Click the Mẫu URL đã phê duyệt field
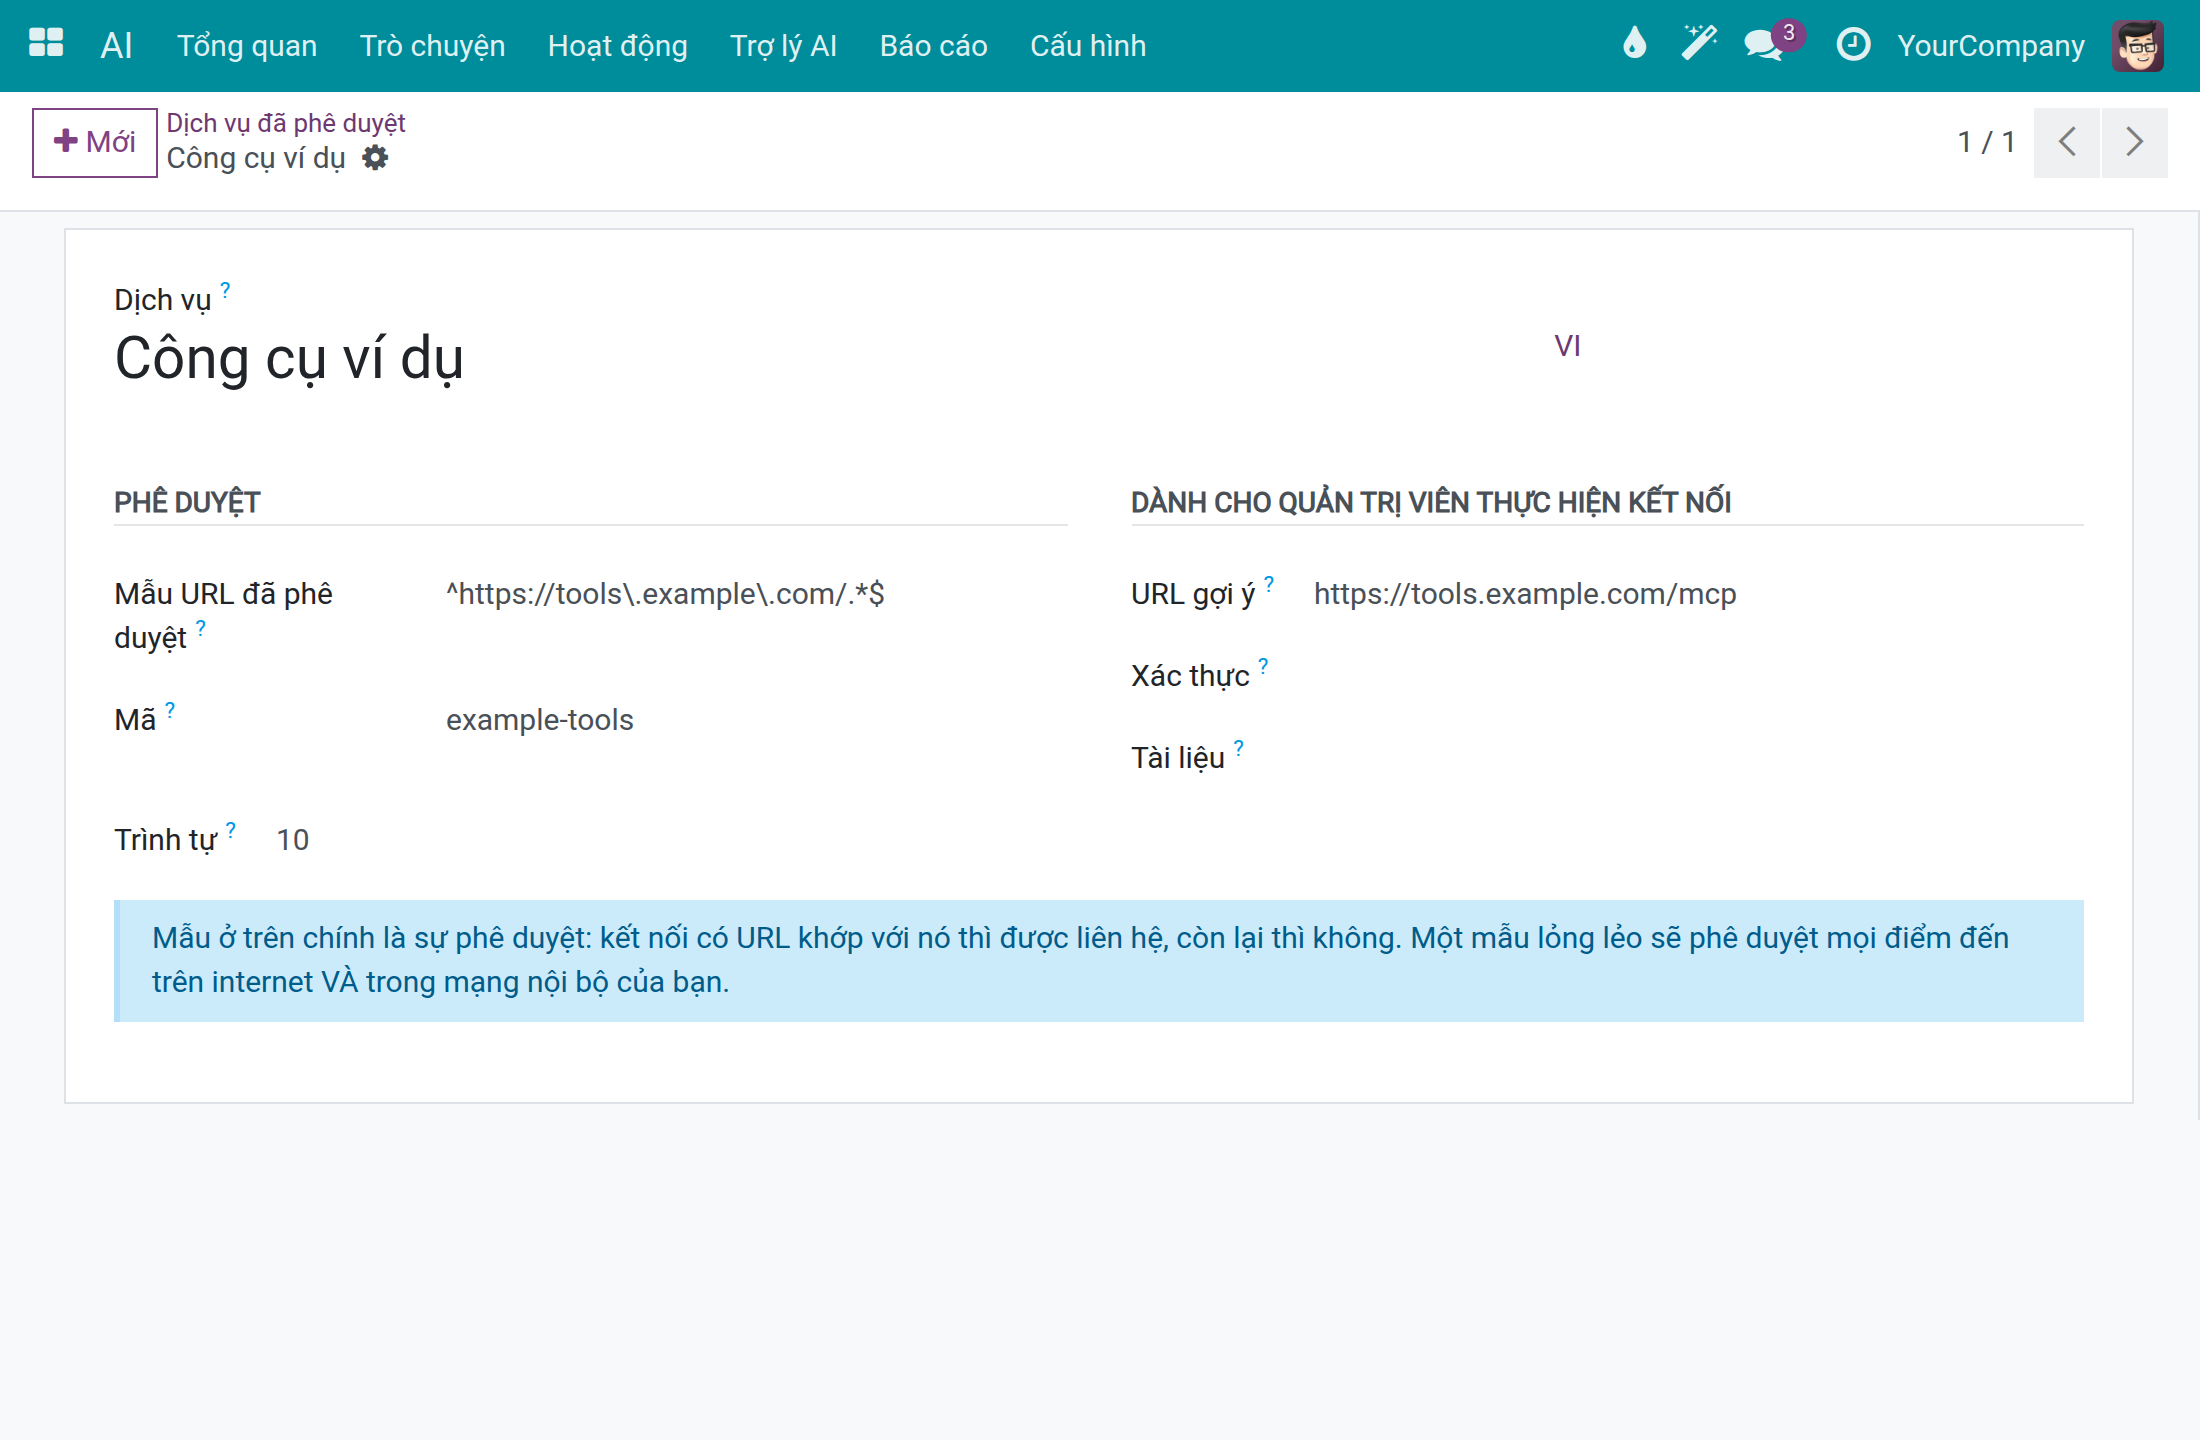 [x=756, y=594]
